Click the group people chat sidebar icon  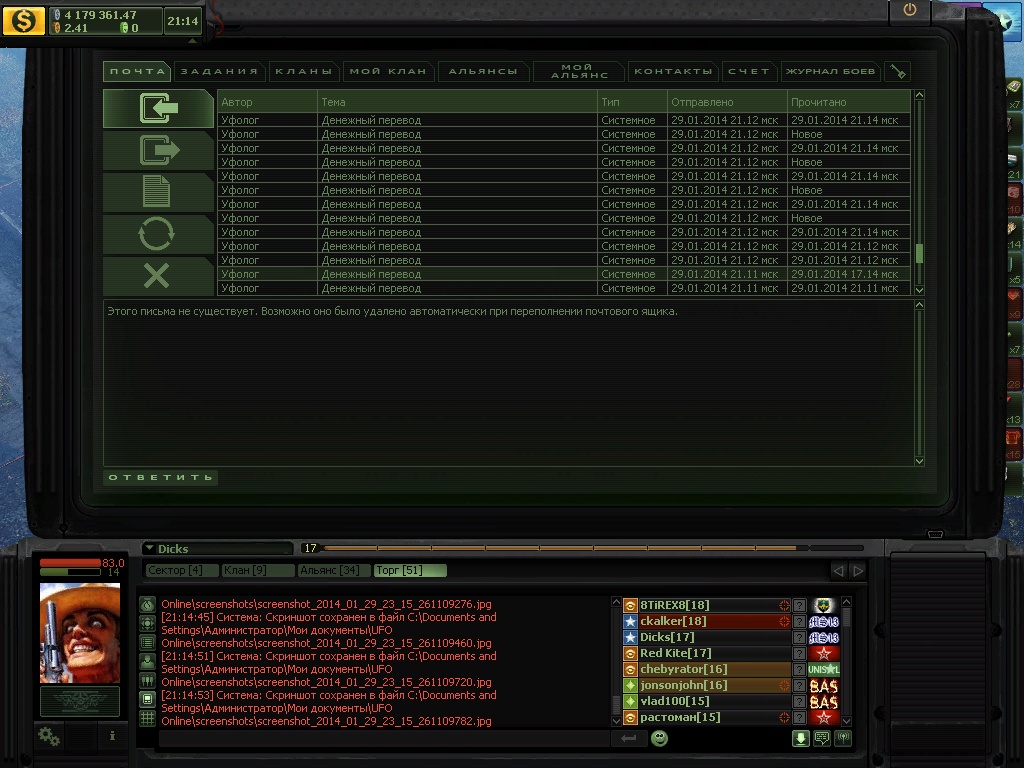(x=148, y=680)
